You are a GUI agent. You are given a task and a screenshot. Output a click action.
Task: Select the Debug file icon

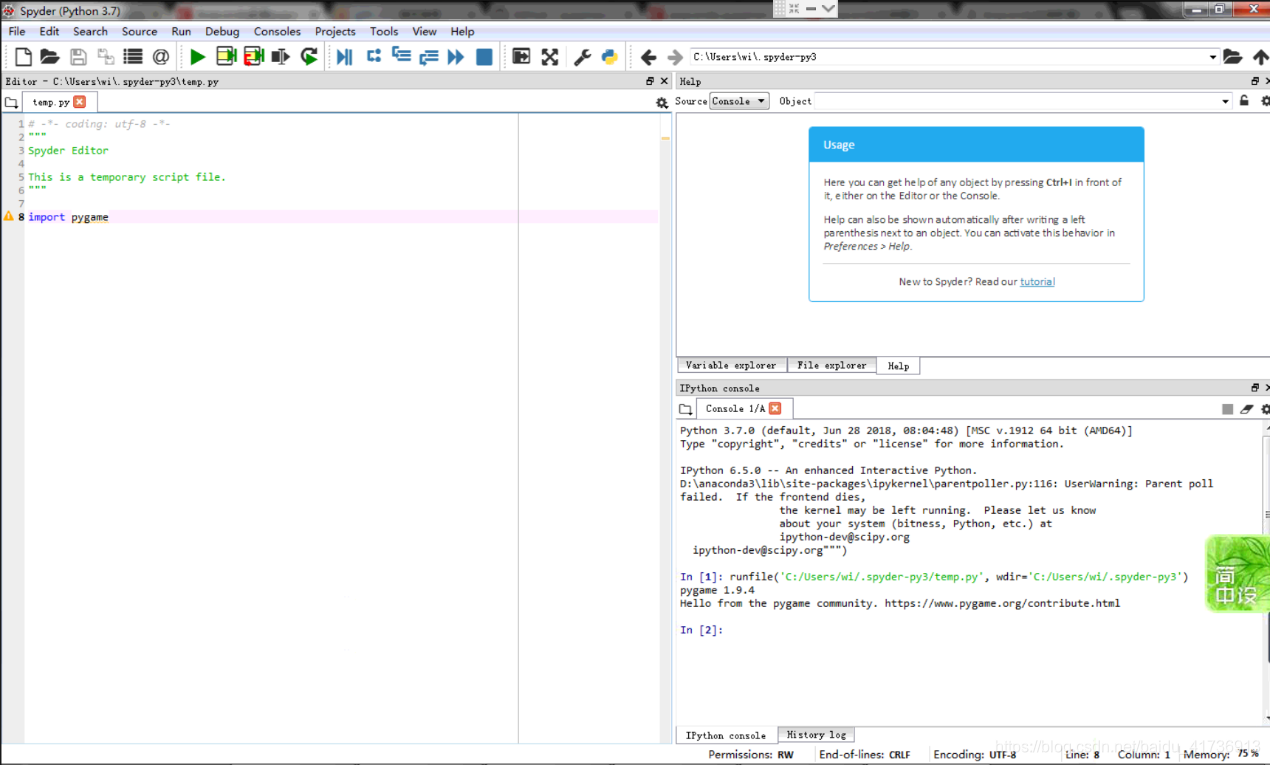pyautogui.click(x=347, y=57)
